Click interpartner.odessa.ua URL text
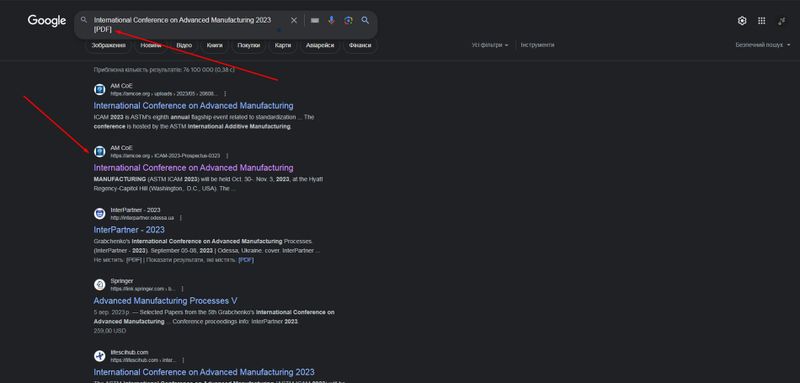The height and width of the screenshot is (383, 800). (142, 218)
